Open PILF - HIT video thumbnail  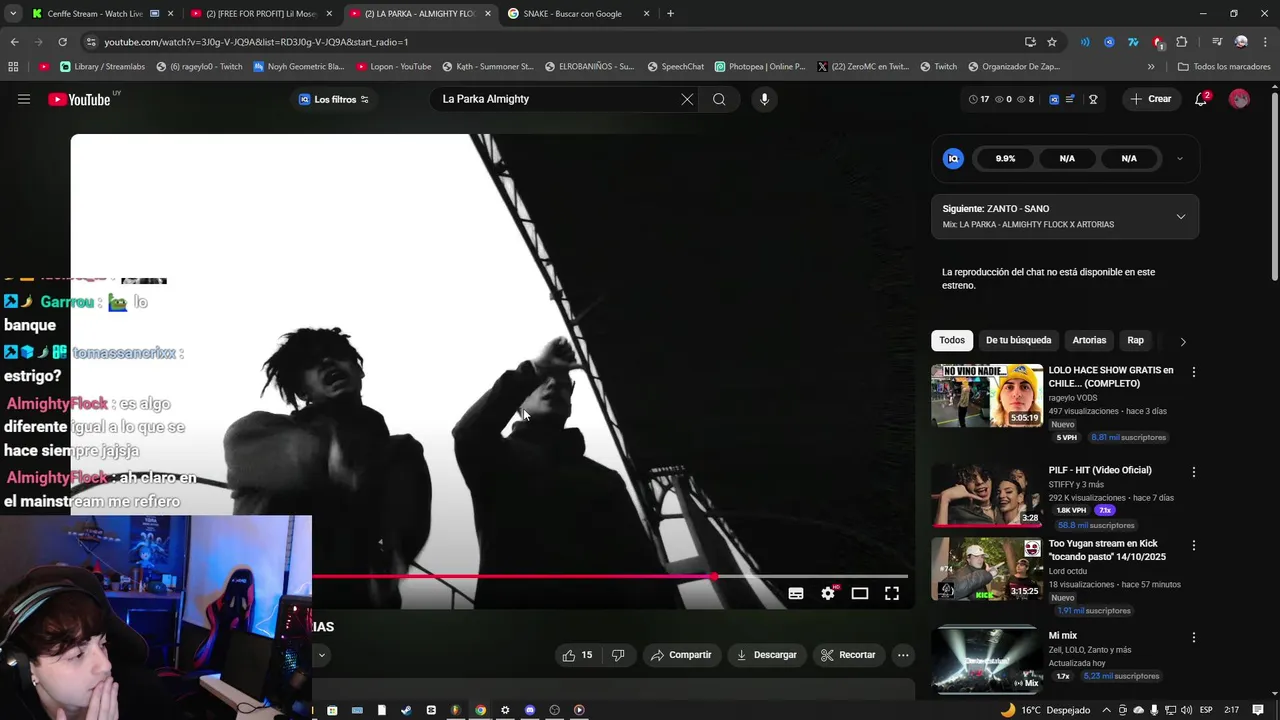point(987,494)
